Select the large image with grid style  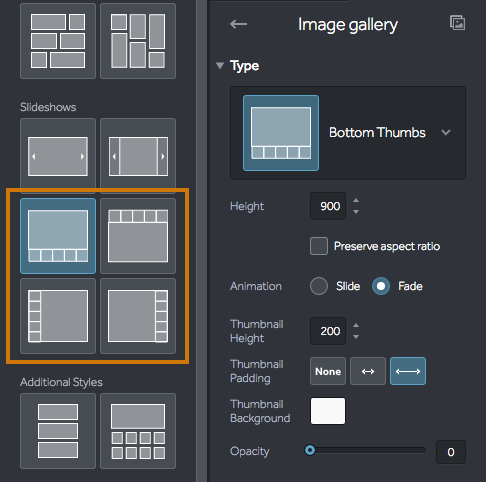pos(138,431)
